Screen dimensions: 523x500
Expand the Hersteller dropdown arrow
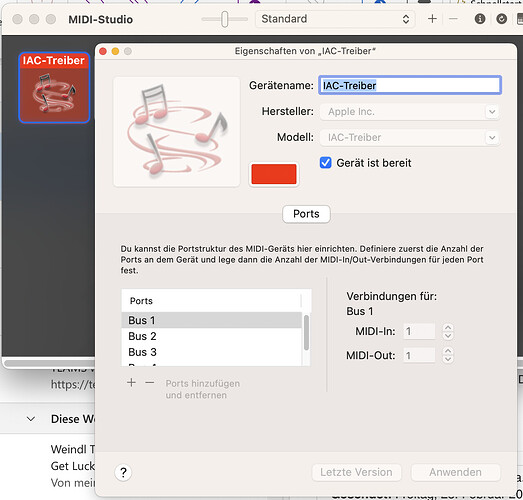(x=492, y=111)
